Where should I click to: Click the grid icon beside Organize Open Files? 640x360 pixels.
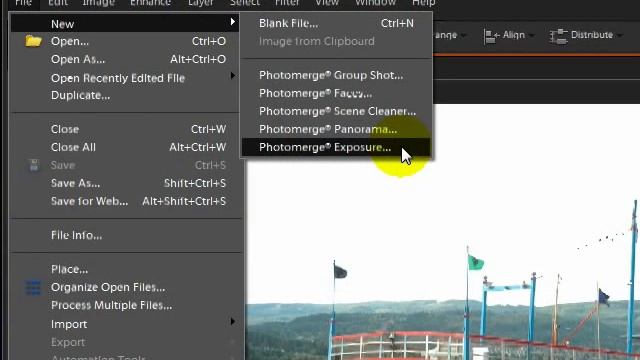tap(33, 287)
